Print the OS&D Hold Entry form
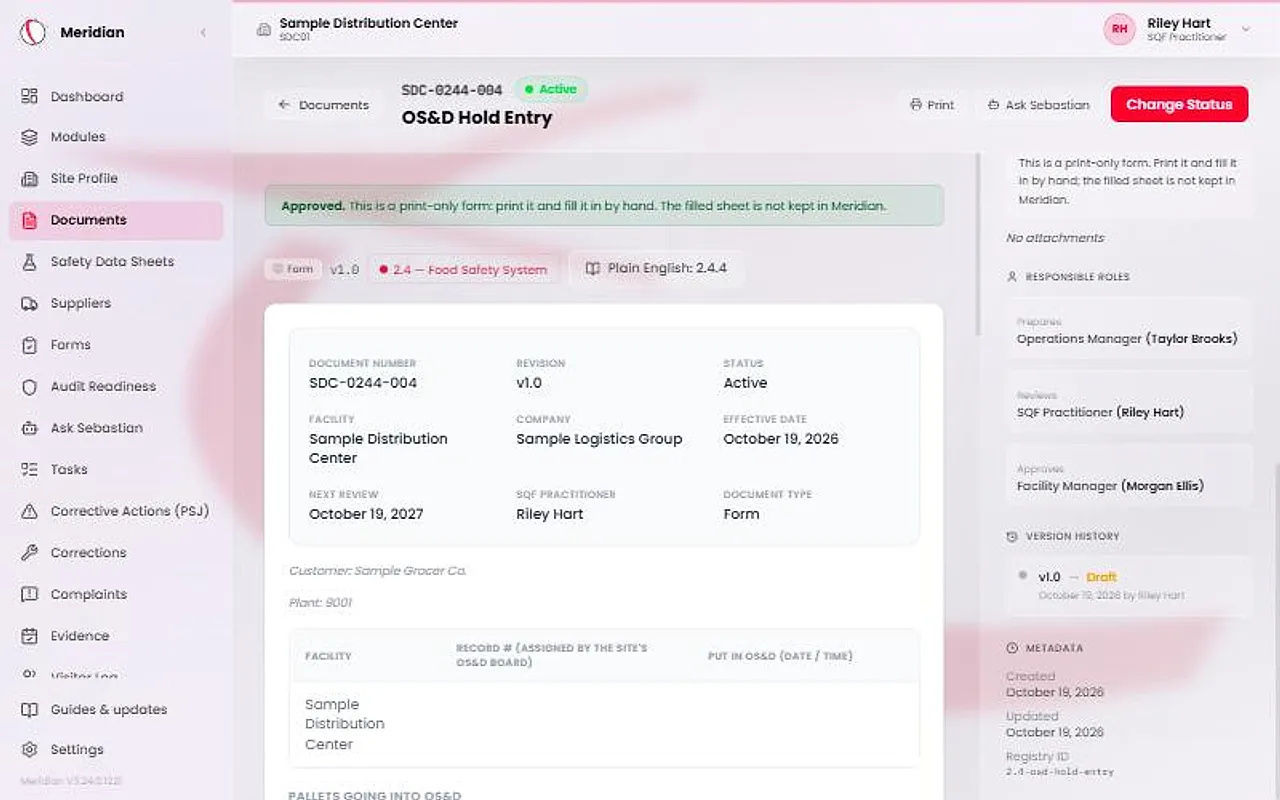The image size is (1280, 800). [932, 105]
